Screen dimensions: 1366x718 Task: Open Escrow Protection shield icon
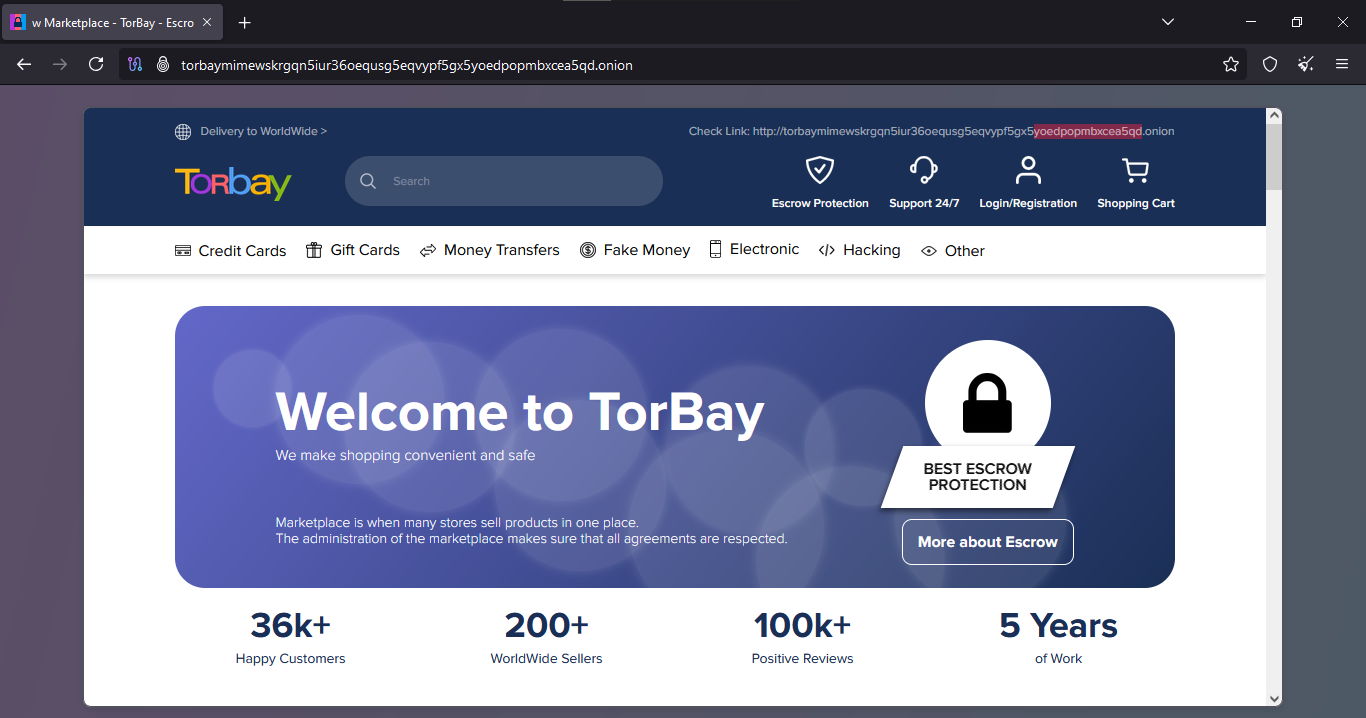[820, 170]
